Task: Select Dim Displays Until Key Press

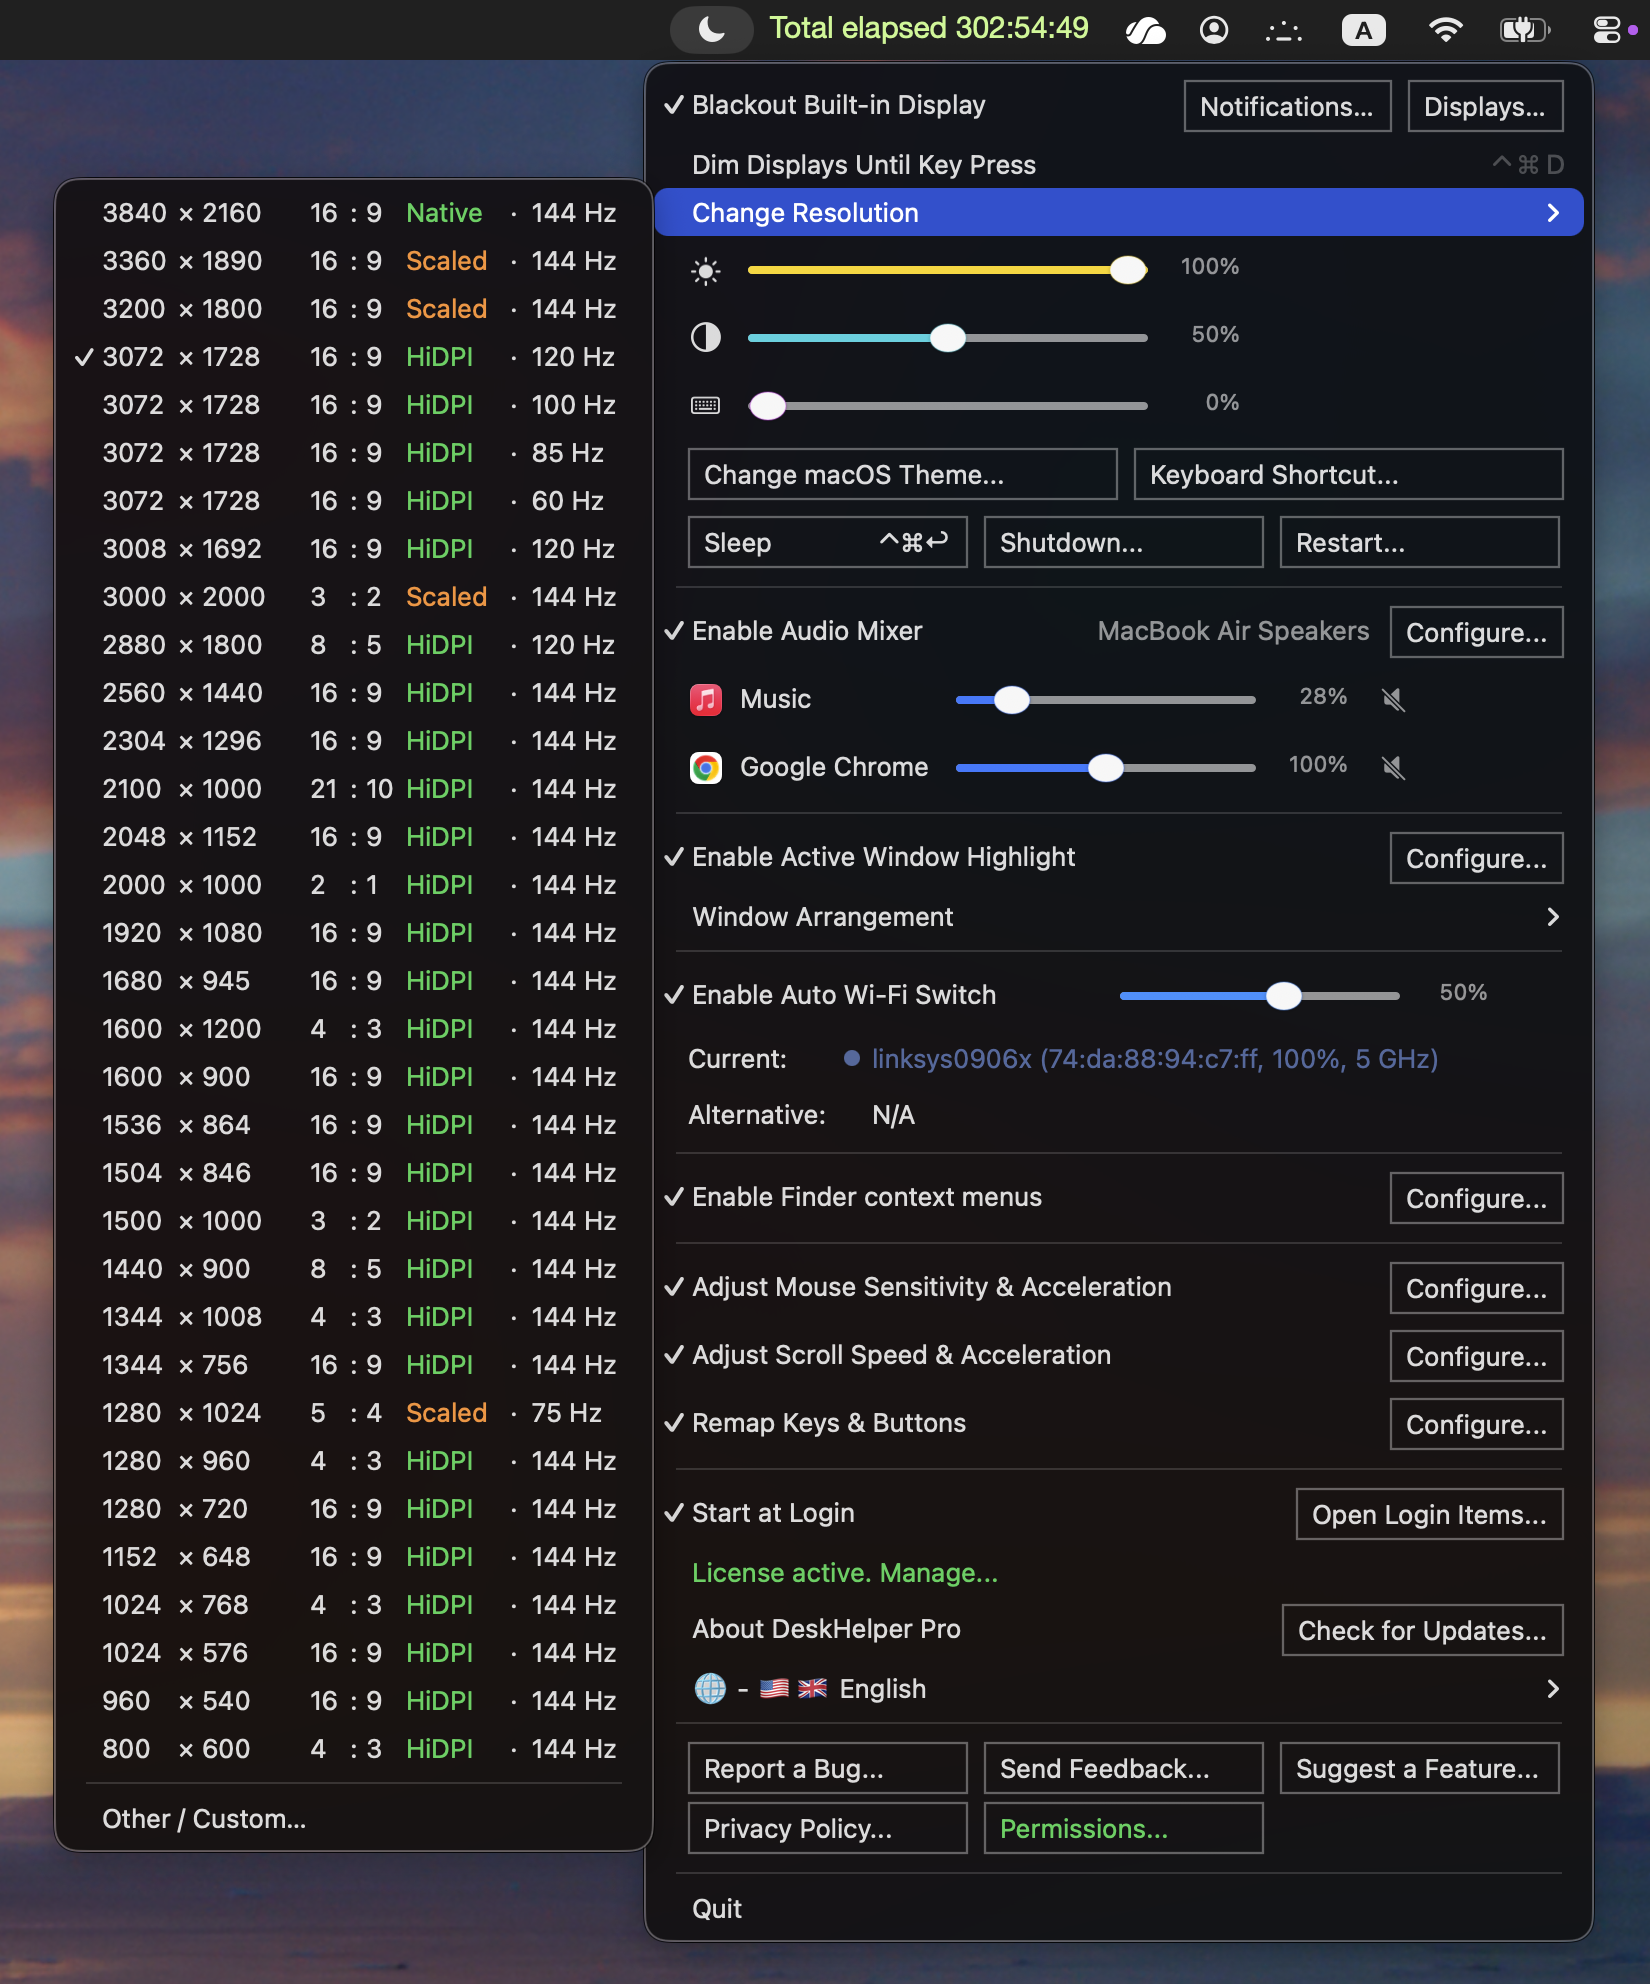Action: (1119, 165)
